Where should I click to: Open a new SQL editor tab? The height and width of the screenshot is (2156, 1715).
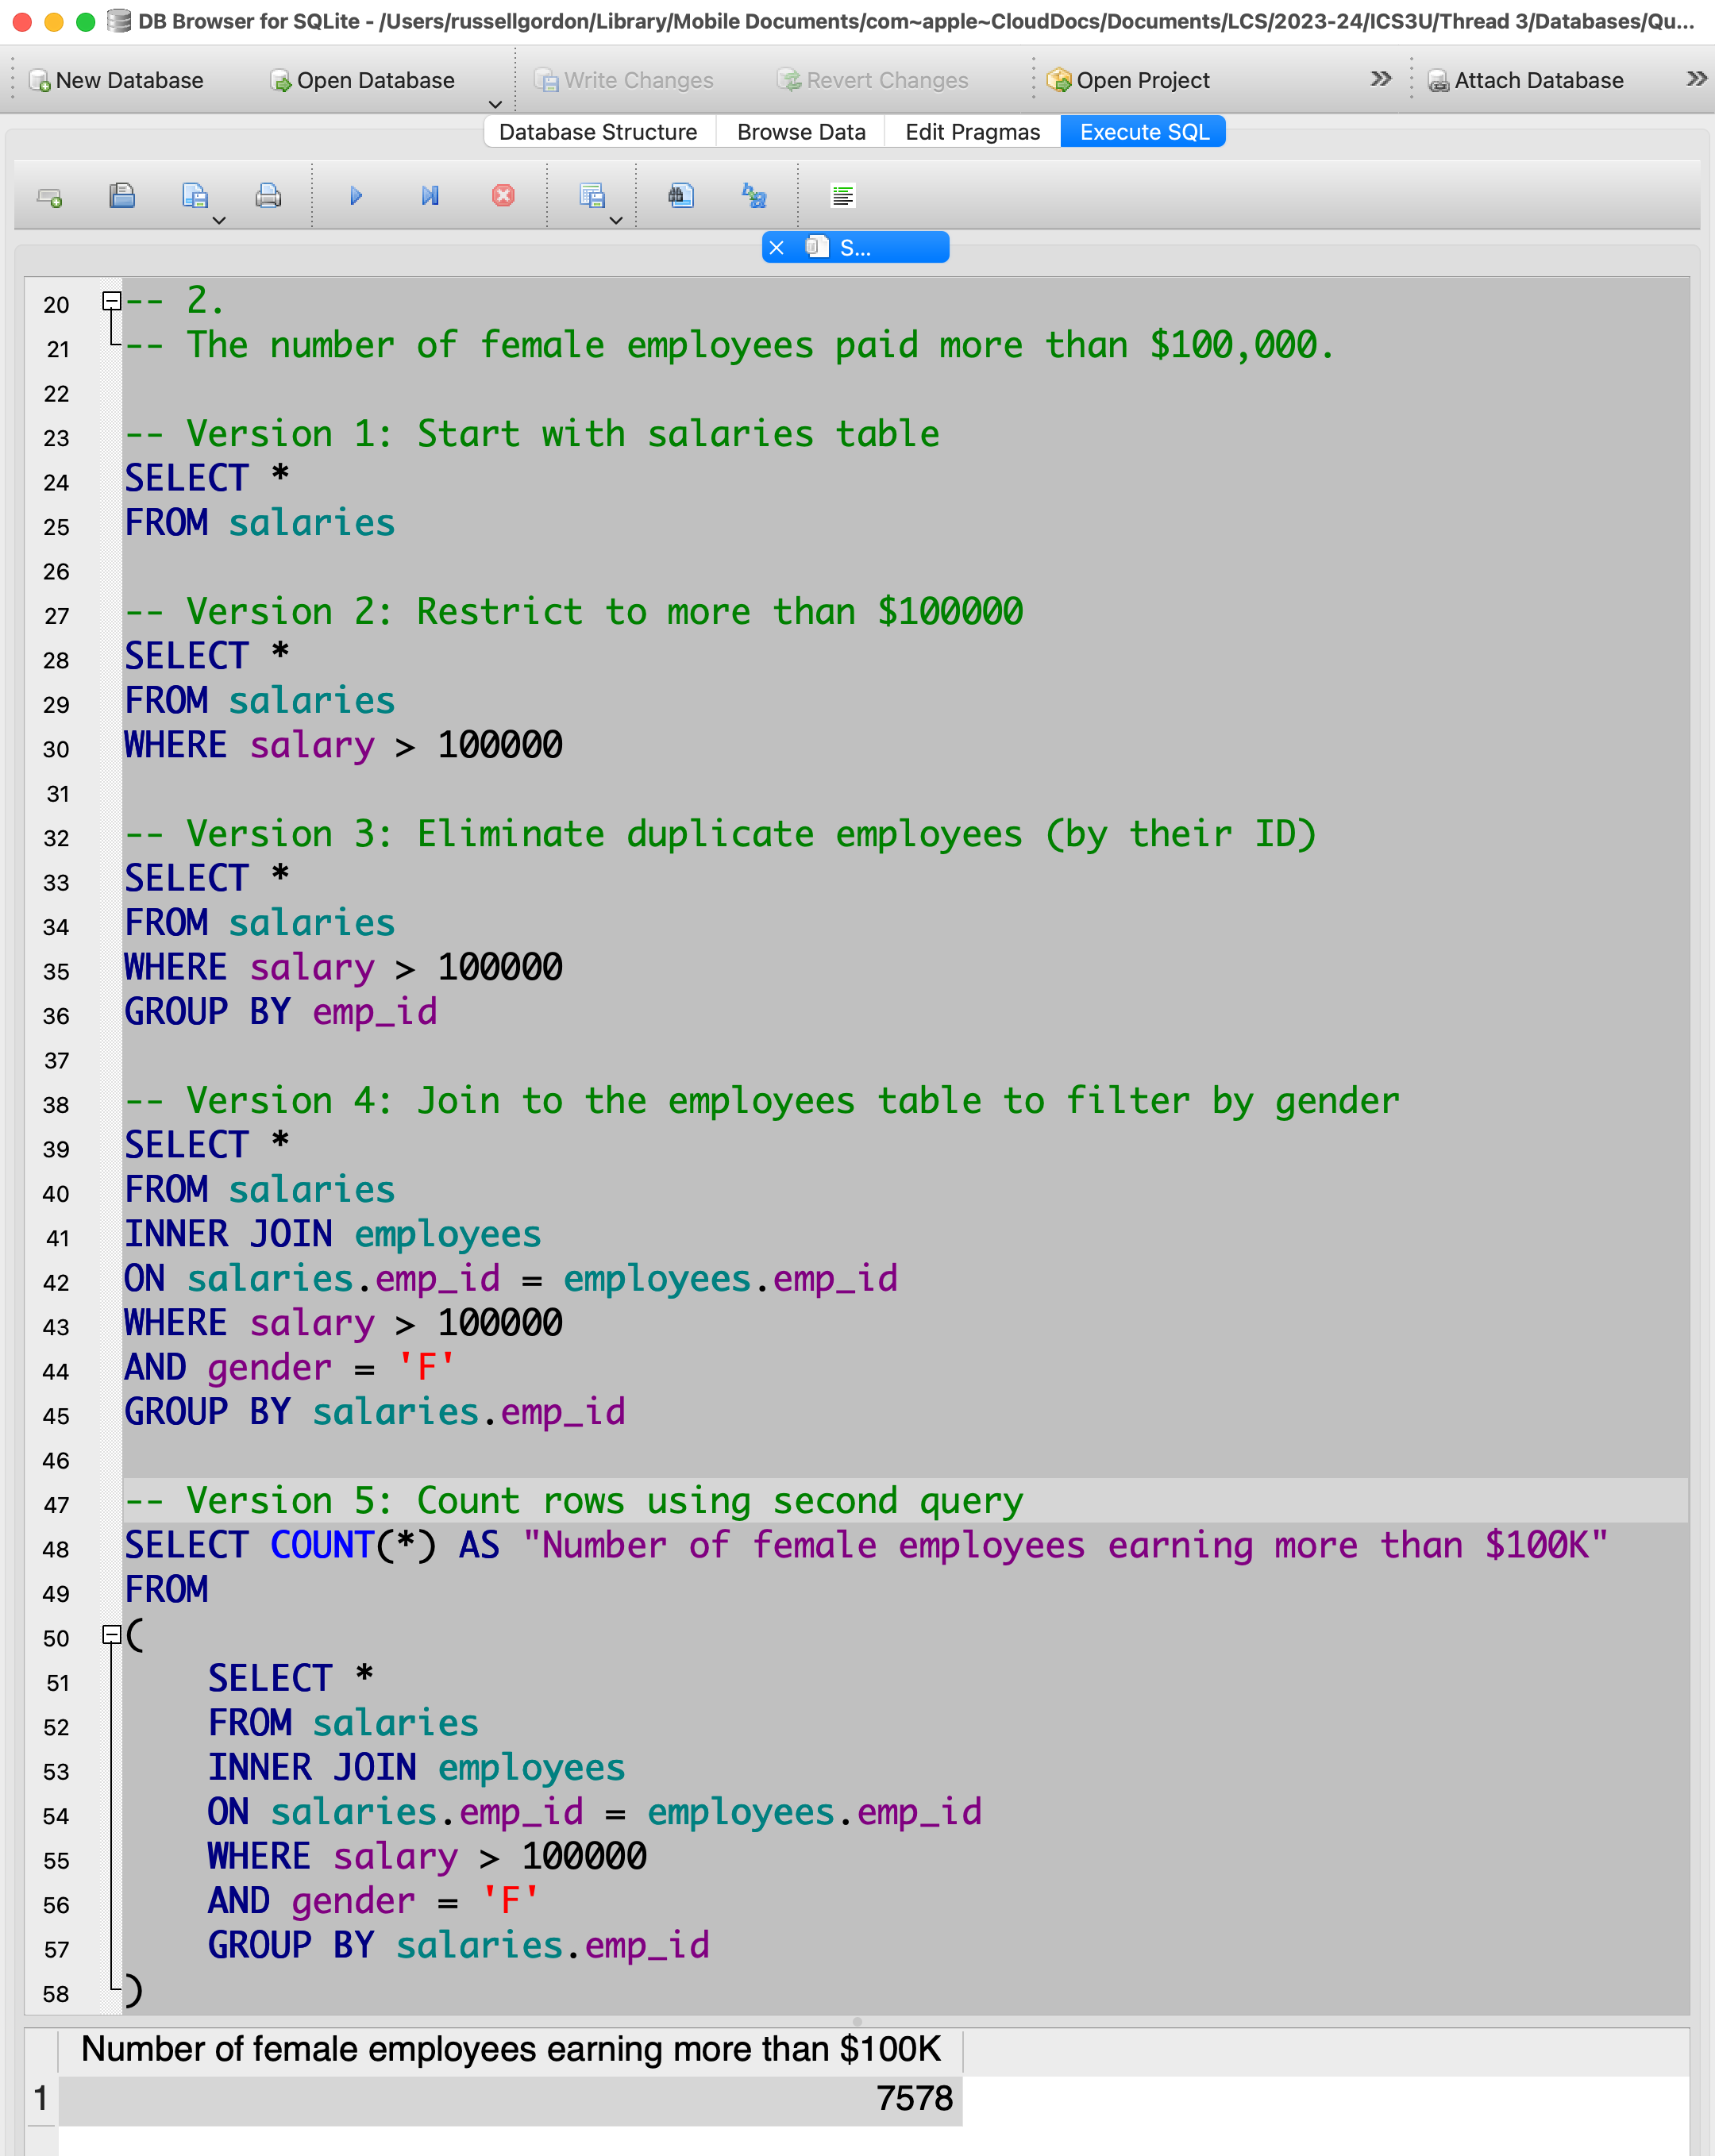49,197
